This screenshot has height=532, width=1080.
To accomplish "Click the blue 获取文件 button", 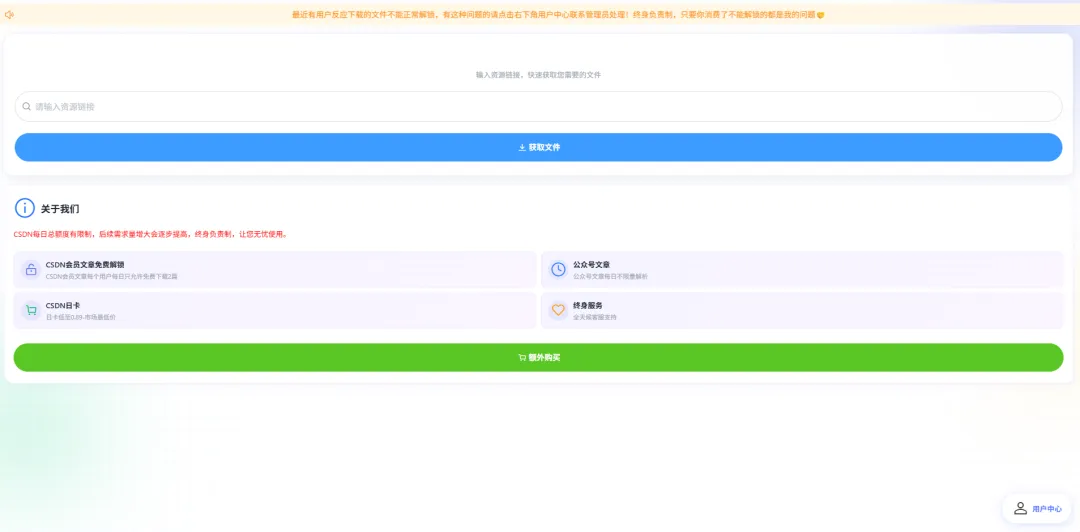I will tap(539, 147).
